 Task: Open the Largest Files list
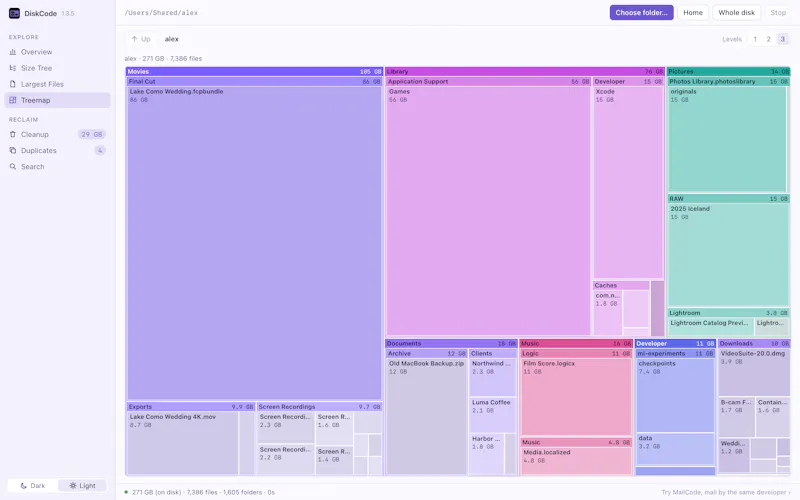57,84
